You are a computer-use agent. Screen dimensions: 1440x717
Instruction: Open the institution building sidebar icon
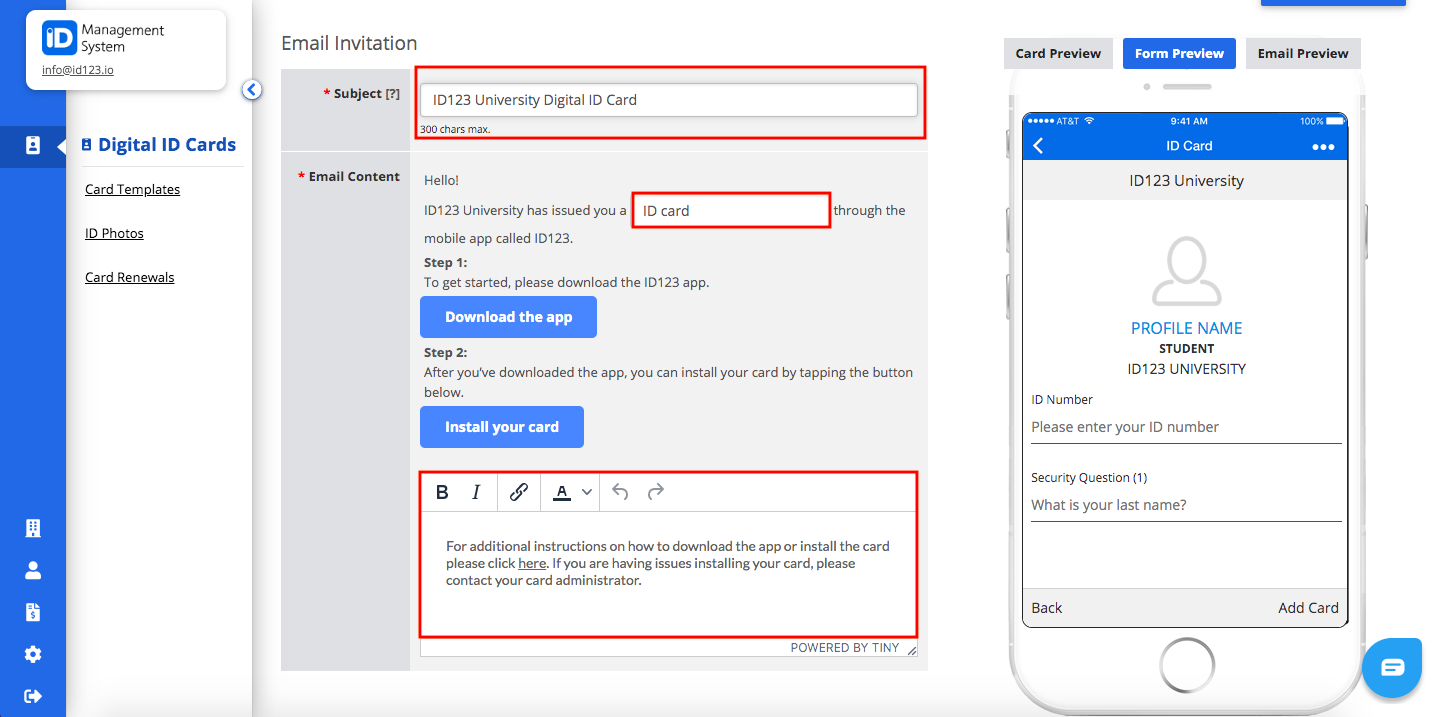coord(33,528)
